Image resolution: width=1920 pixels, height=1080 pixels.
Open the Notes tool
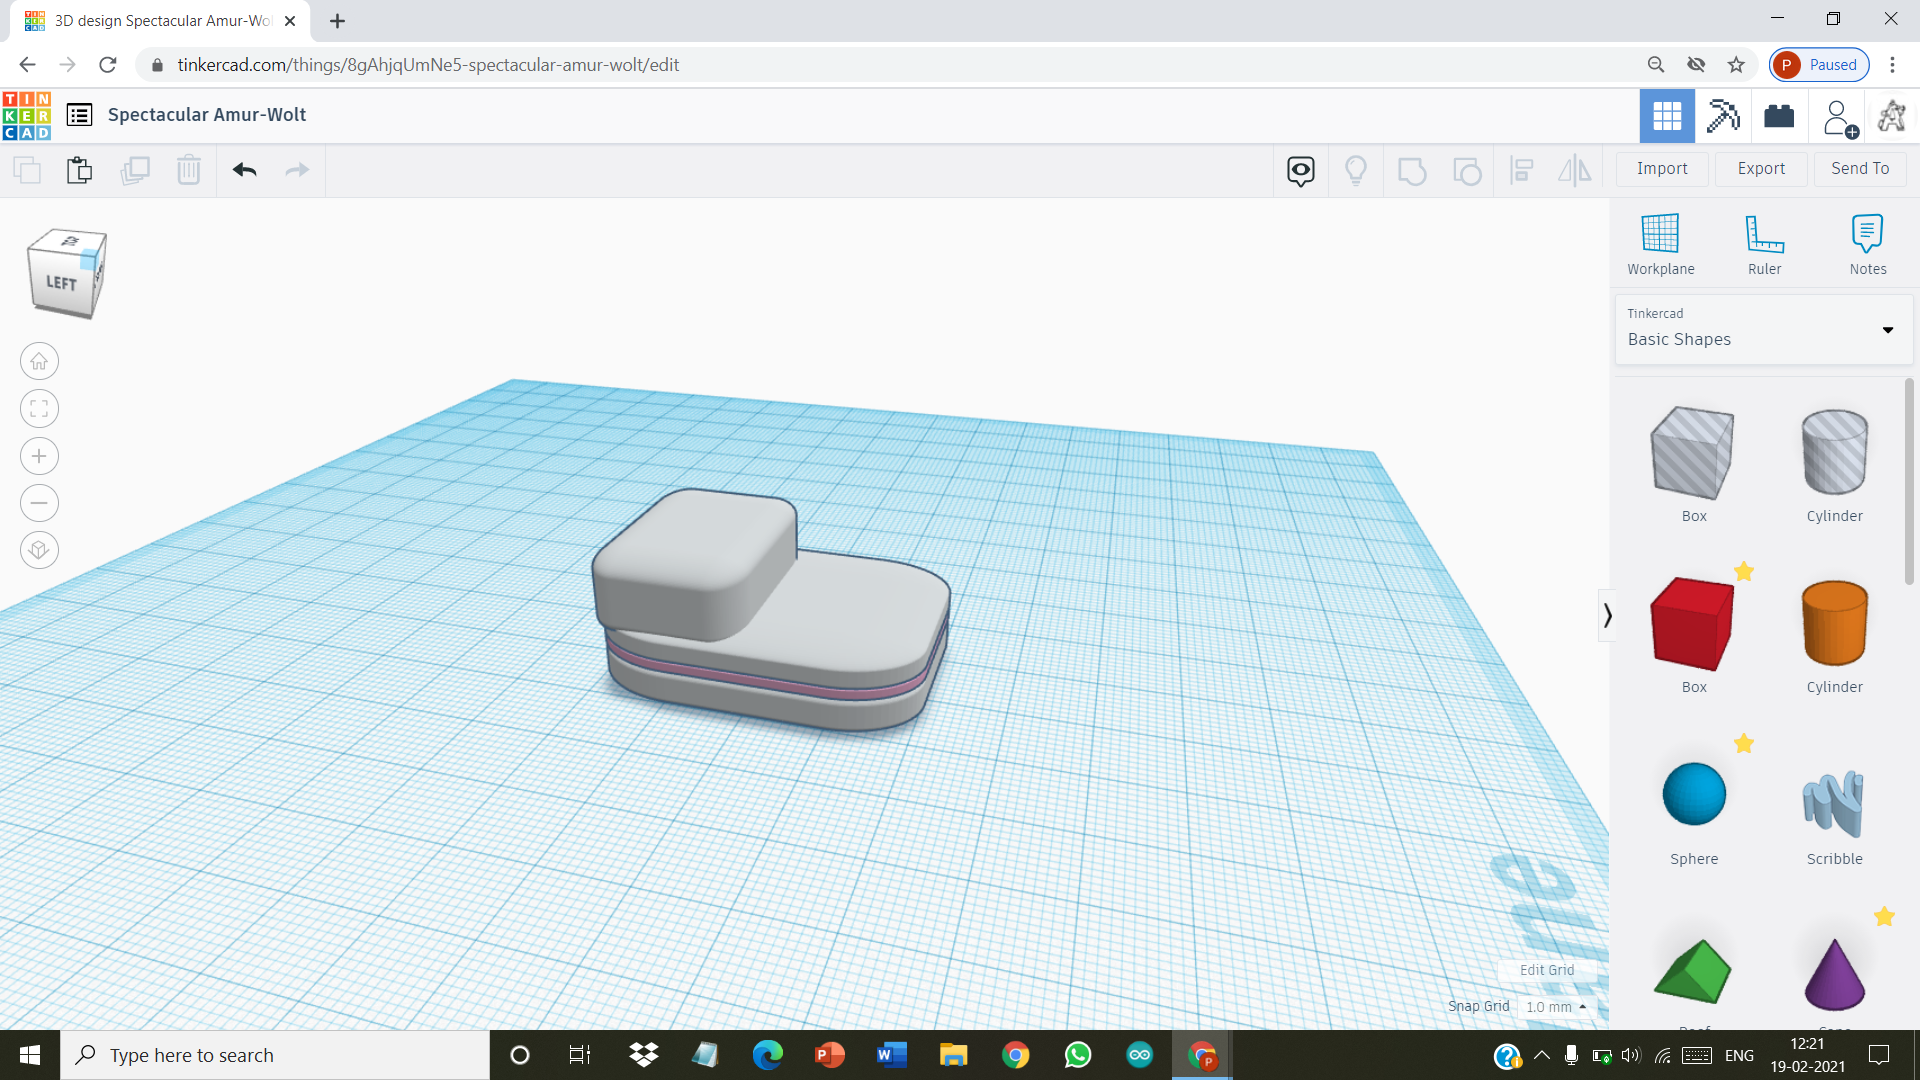click(1867, 235)
